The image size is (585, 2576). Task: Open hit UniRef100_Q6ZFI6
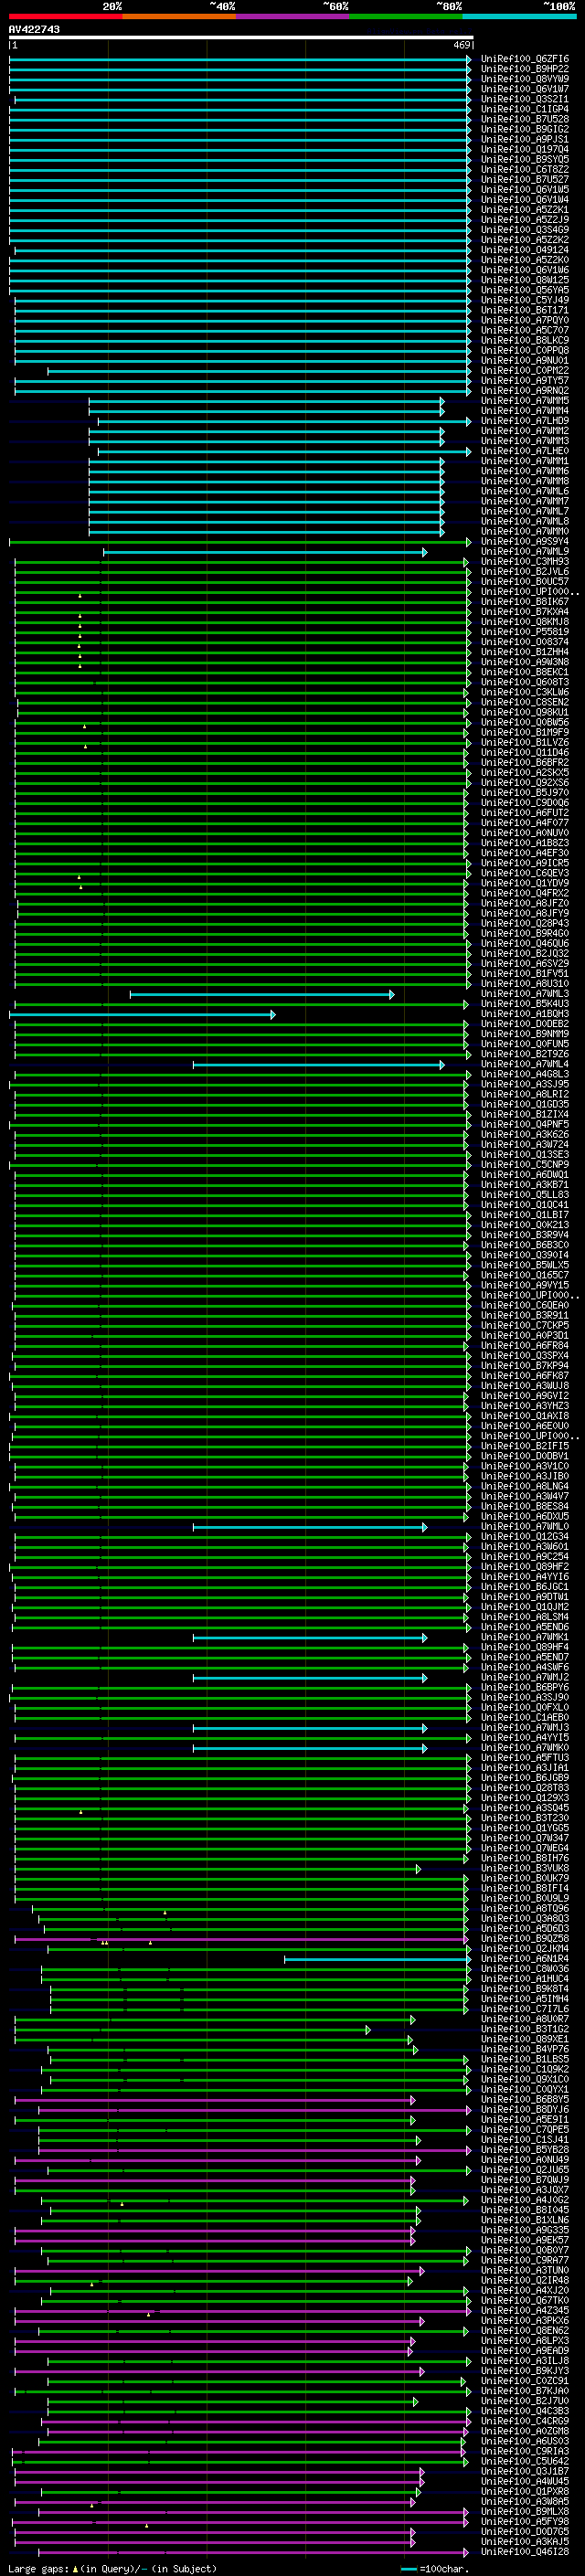point(525,60)
